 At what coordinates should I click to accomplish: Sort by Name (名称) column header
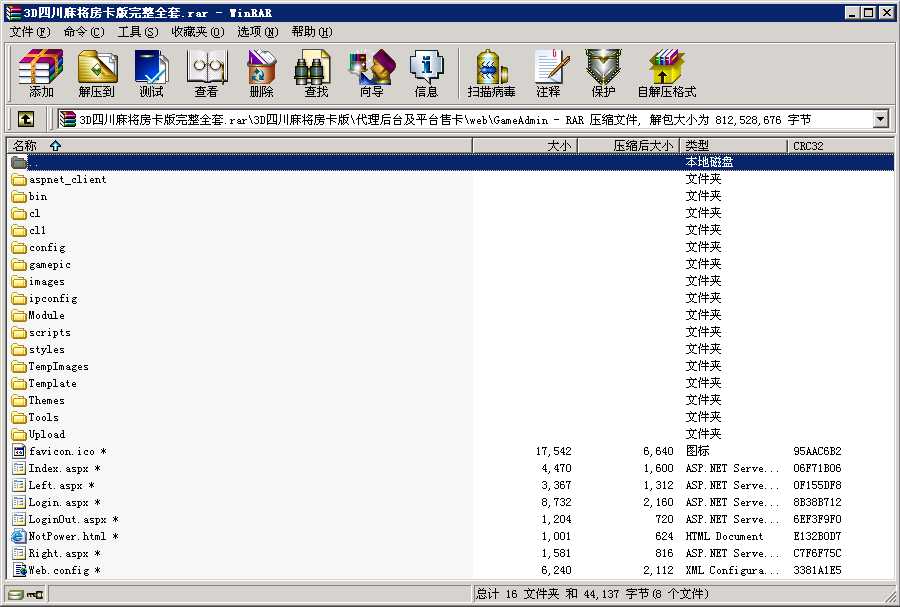239,146
